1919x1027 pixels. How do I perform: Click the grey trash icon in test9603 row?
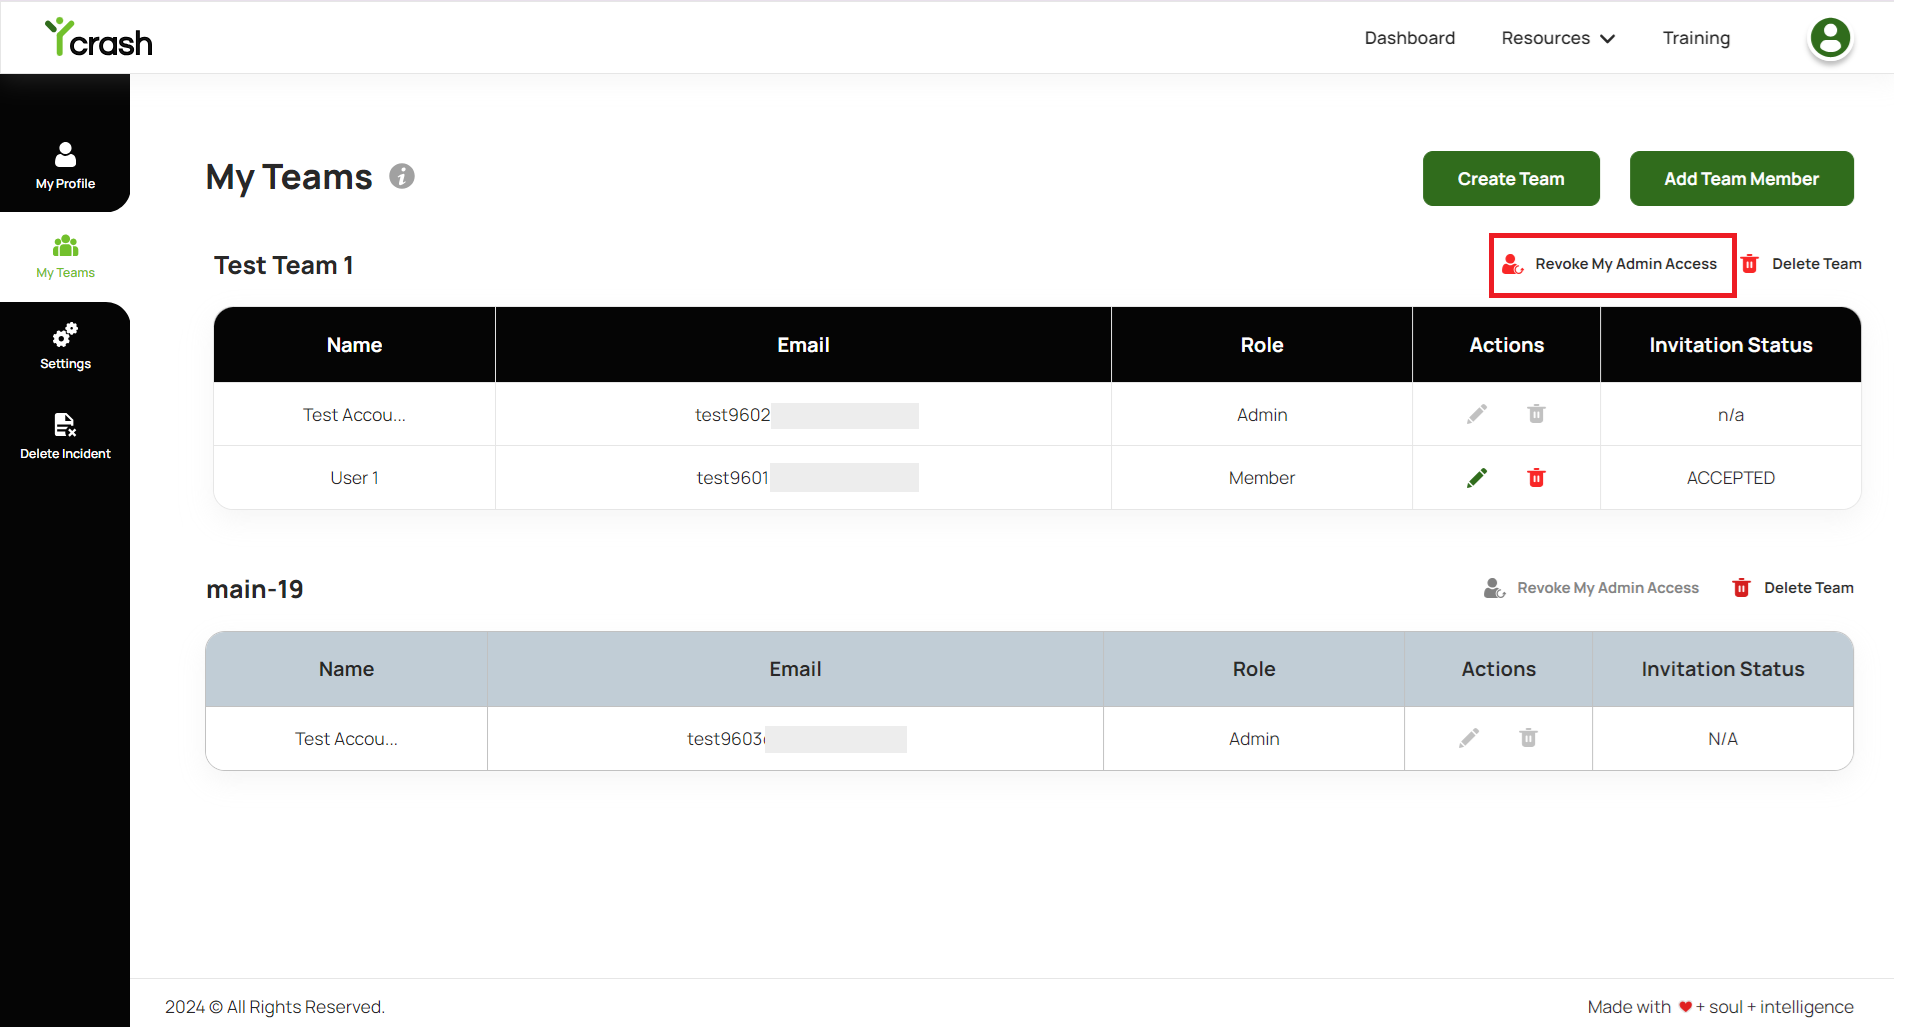tap(1529, 738)
